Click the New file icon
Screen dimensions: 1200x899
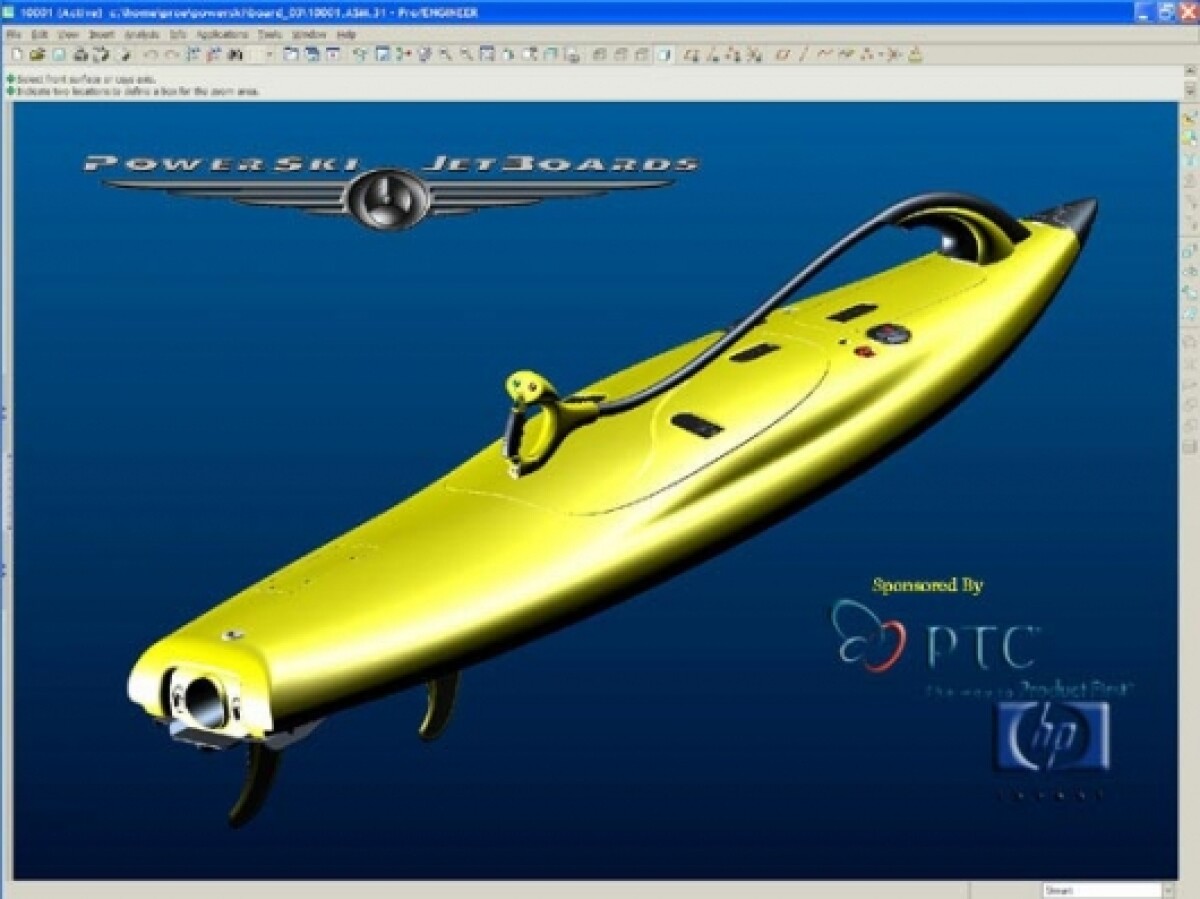16,54
